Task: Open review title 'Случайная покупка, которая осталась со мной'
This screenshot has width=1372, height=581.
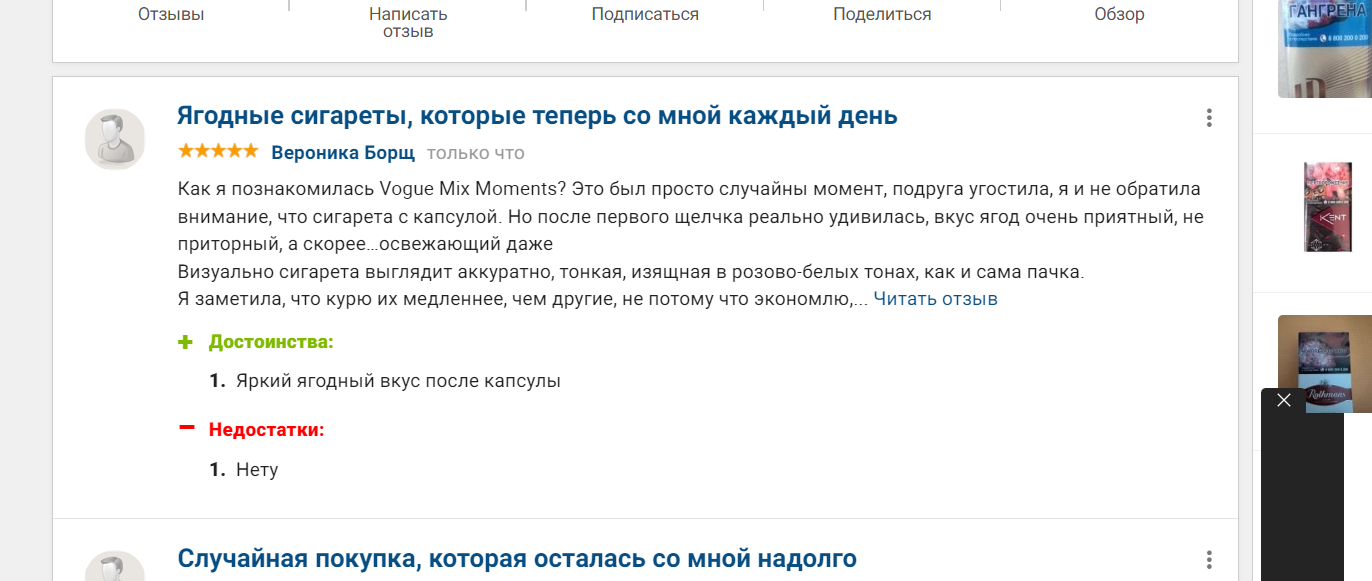Action: pyautogui.click(x=517, y=558)
